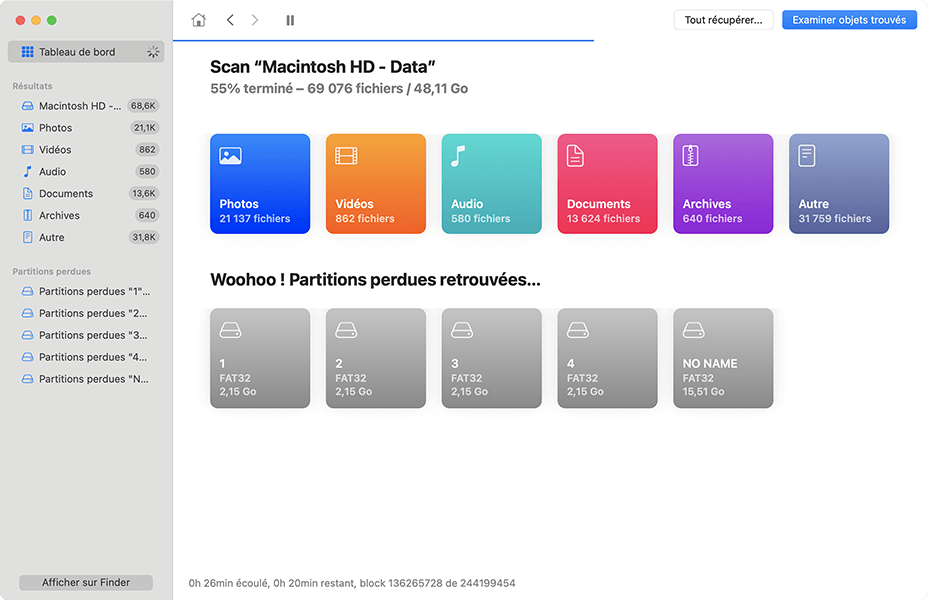Click the scanning spinner in sidebar
Screen dimensions: 928x600
pos(153,52)
